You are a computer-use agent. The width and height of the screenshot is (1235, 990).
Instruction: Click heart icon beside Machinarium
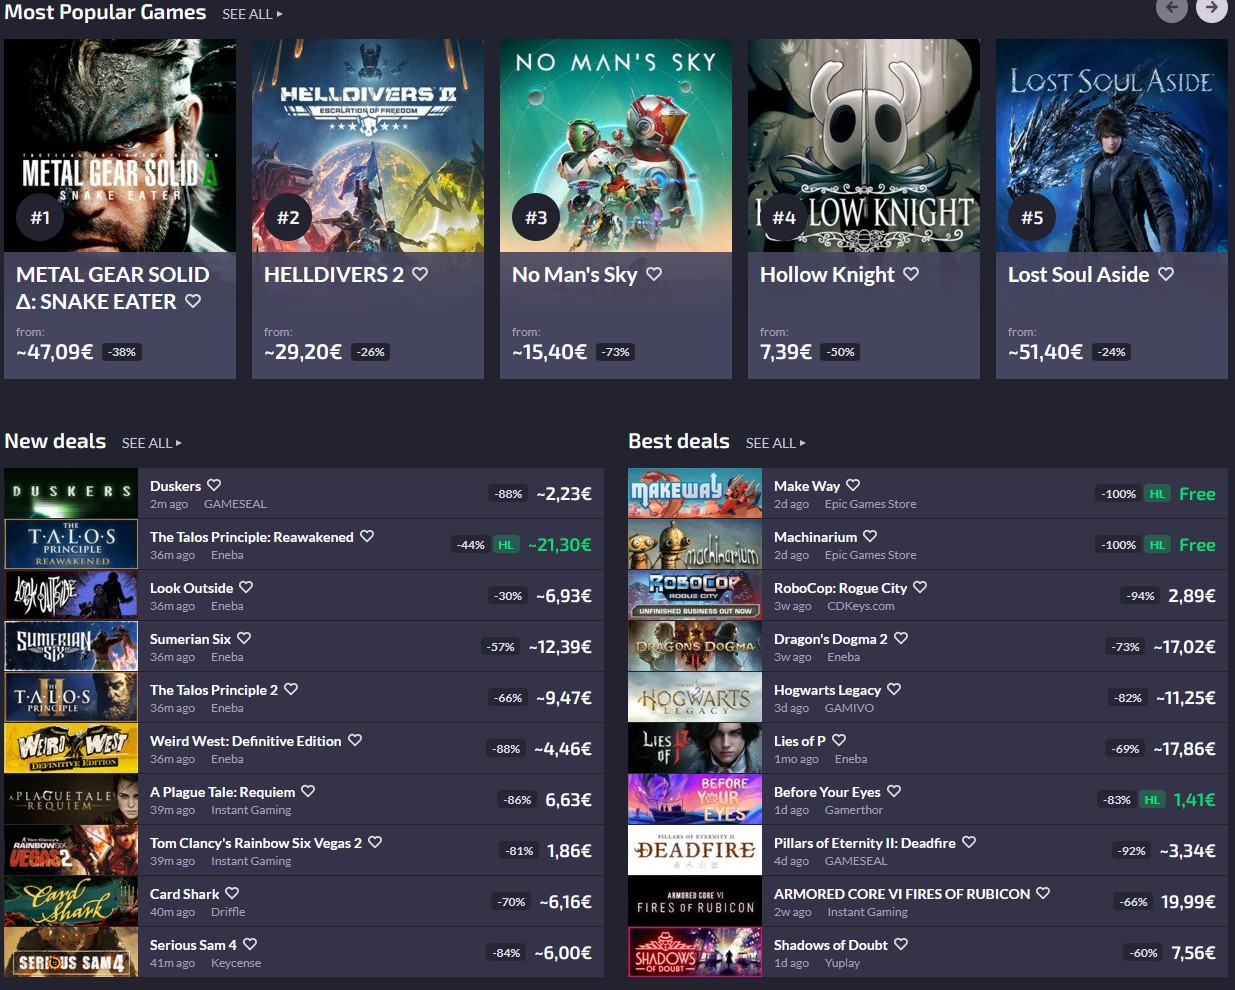(870, 536)
